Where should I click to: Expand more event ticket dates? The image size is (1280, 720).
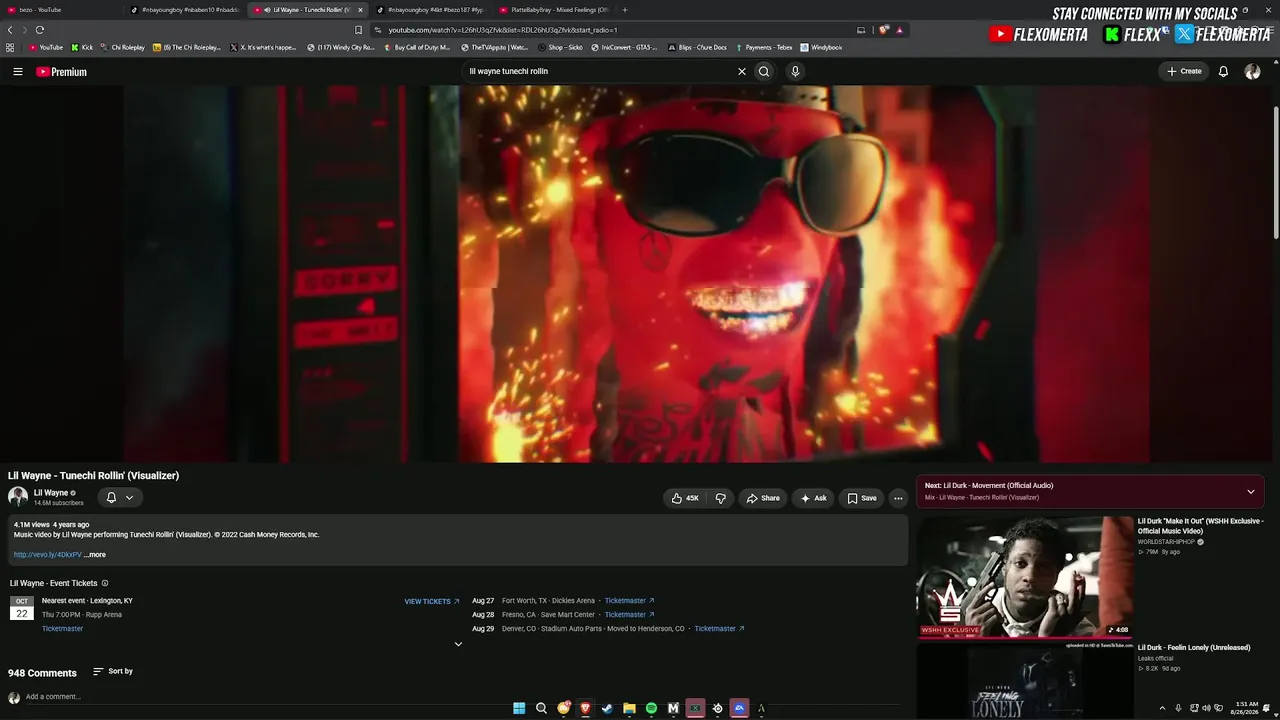[x=458, y=644]
